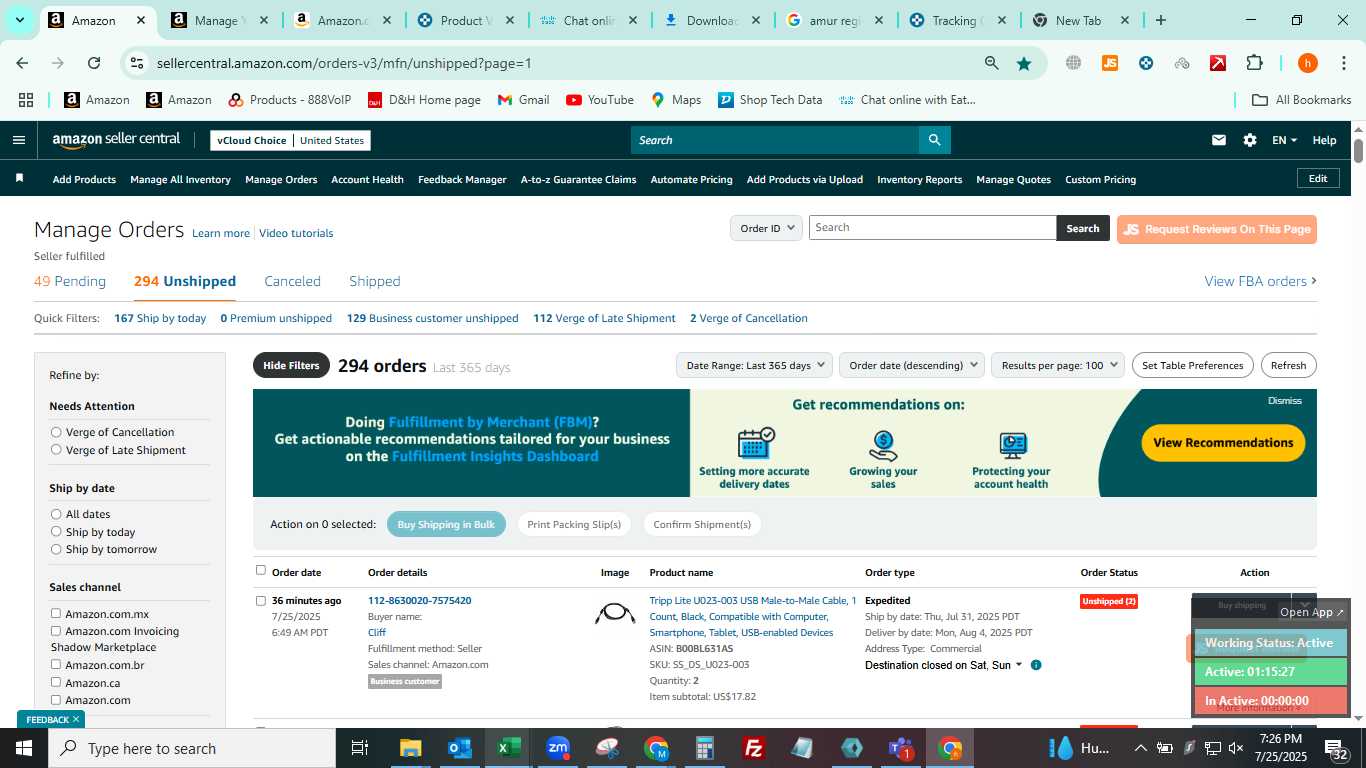Open the messages envelope icon
This screenshot has height=768, width=1366.
(x=1218, y=140)
